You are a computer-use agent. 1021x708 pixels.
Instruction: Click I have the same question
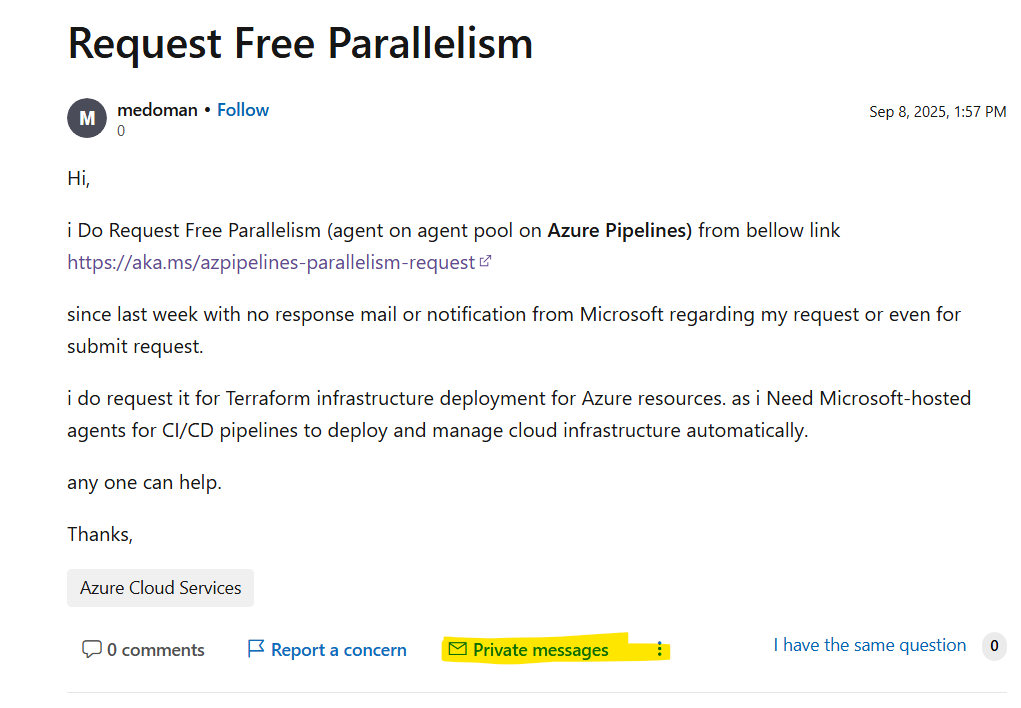click(x=869, y=645)
